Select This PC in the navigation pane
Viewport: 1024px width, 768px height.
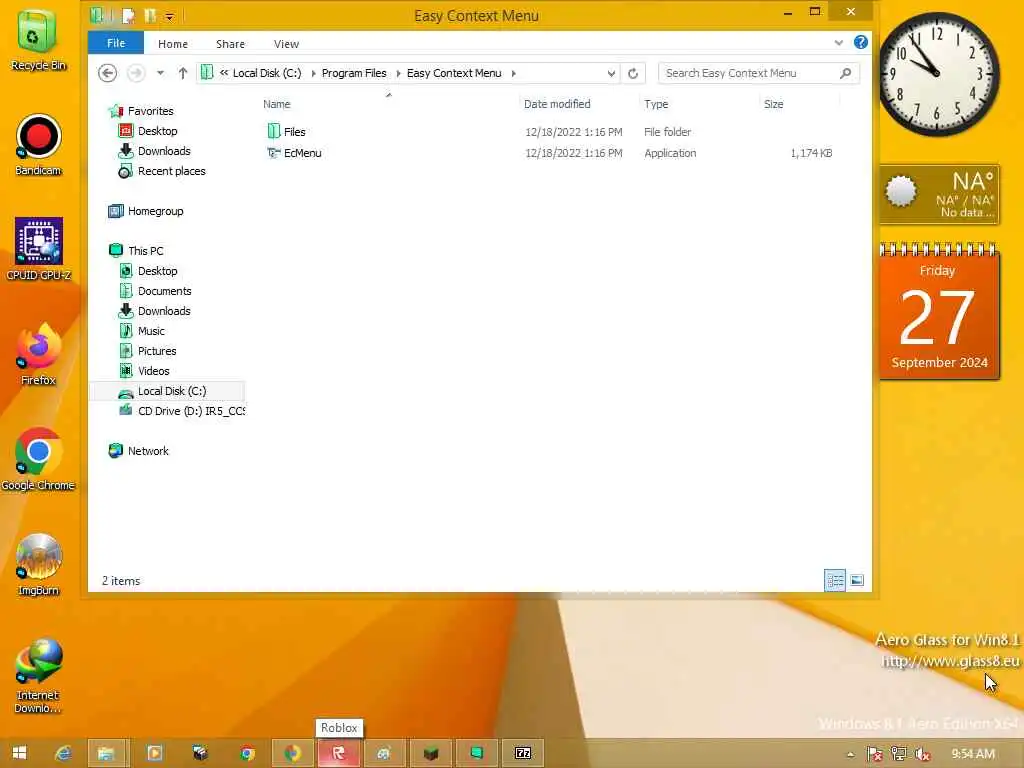[146, 251]
